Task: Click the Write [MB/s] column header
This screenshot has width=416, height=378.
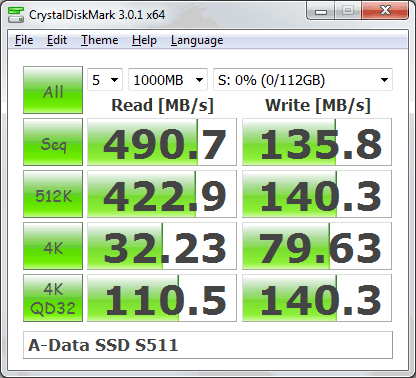Action: coord(318,105)
